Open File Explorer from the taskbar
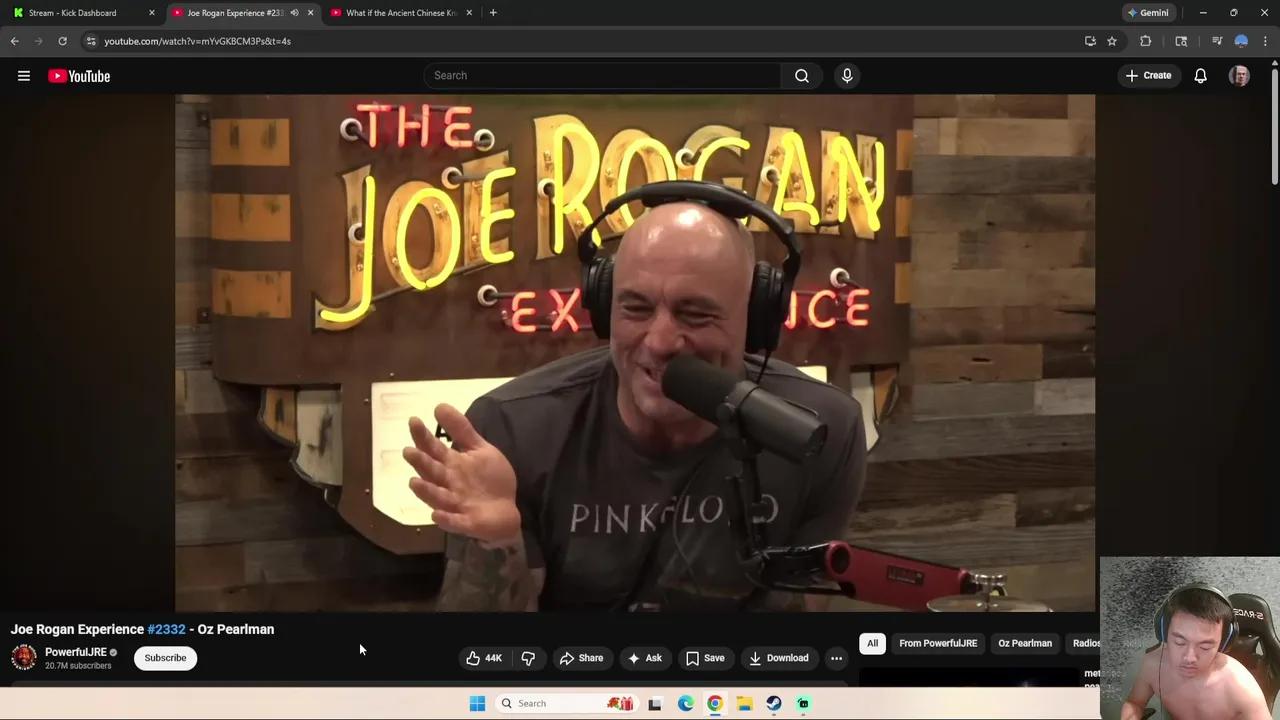Viewport: 1280px width, 720px height. 744,703
